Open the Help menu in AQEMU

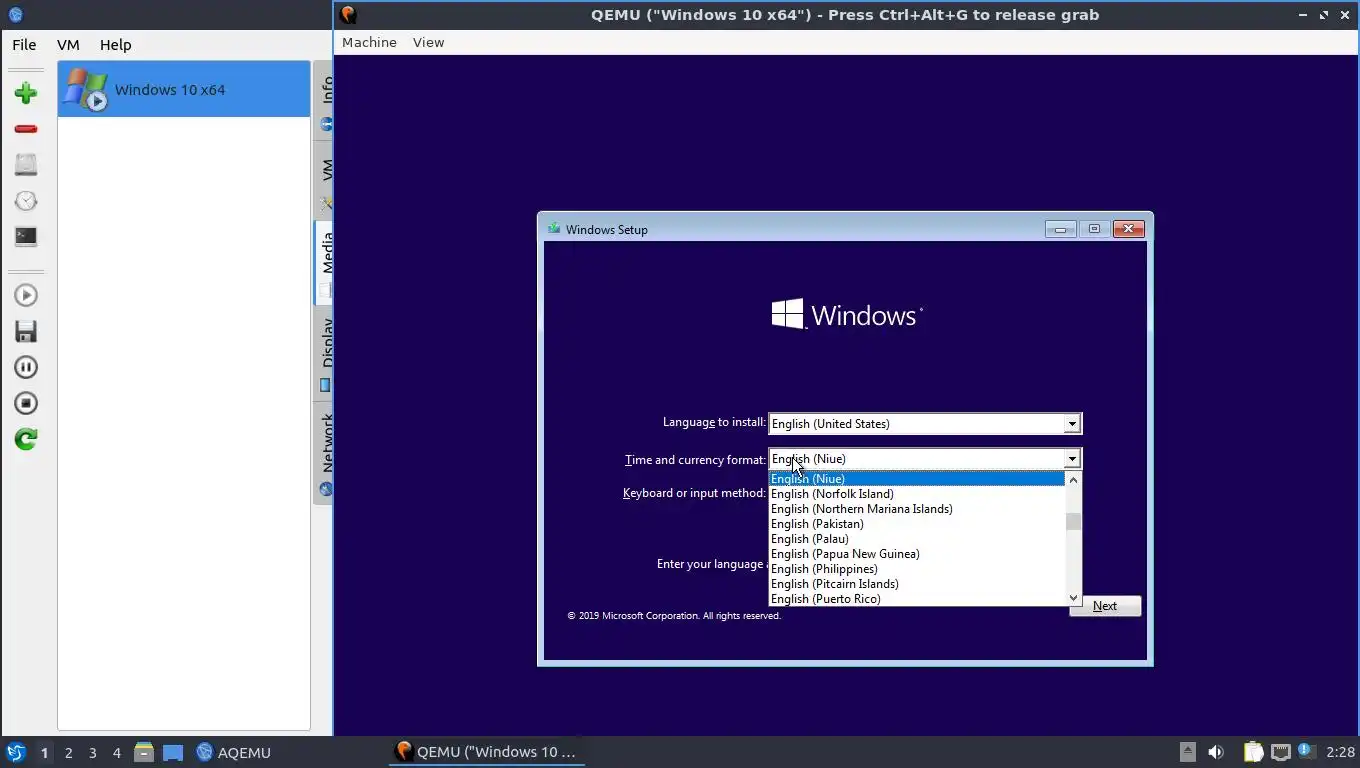(115, 44)
